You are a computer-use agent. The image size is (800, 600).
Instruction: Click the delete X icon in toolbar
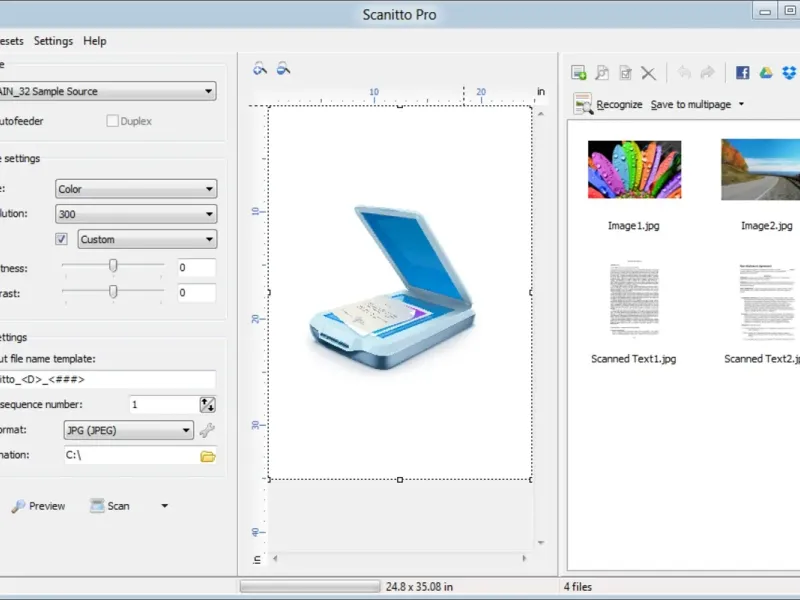(x=648, y=73)
